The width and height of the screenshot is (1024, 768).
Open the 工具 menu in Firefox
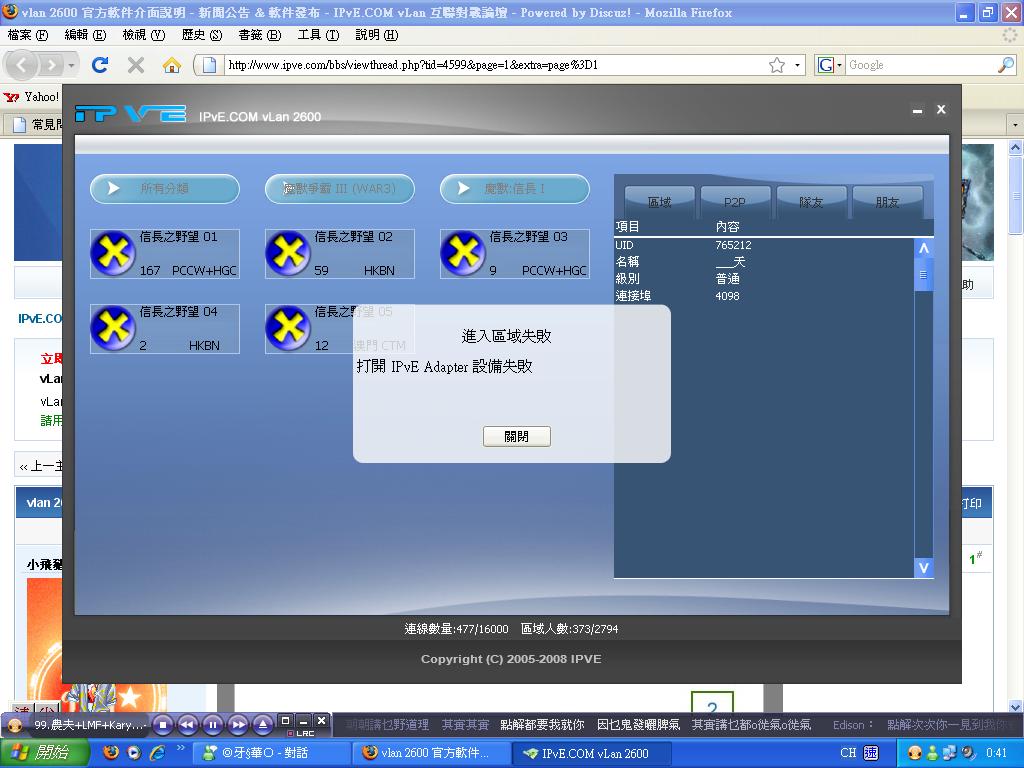click(318, 35)
